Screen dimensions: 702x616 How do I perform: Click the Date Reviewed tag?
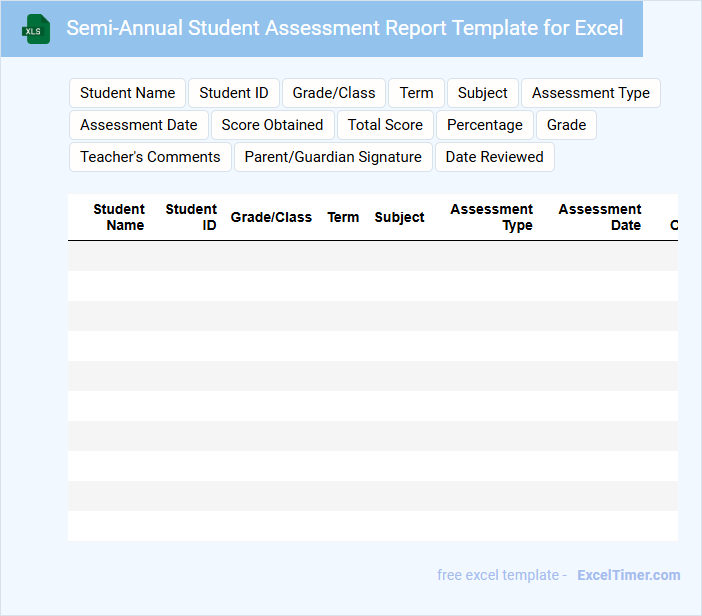494,157
